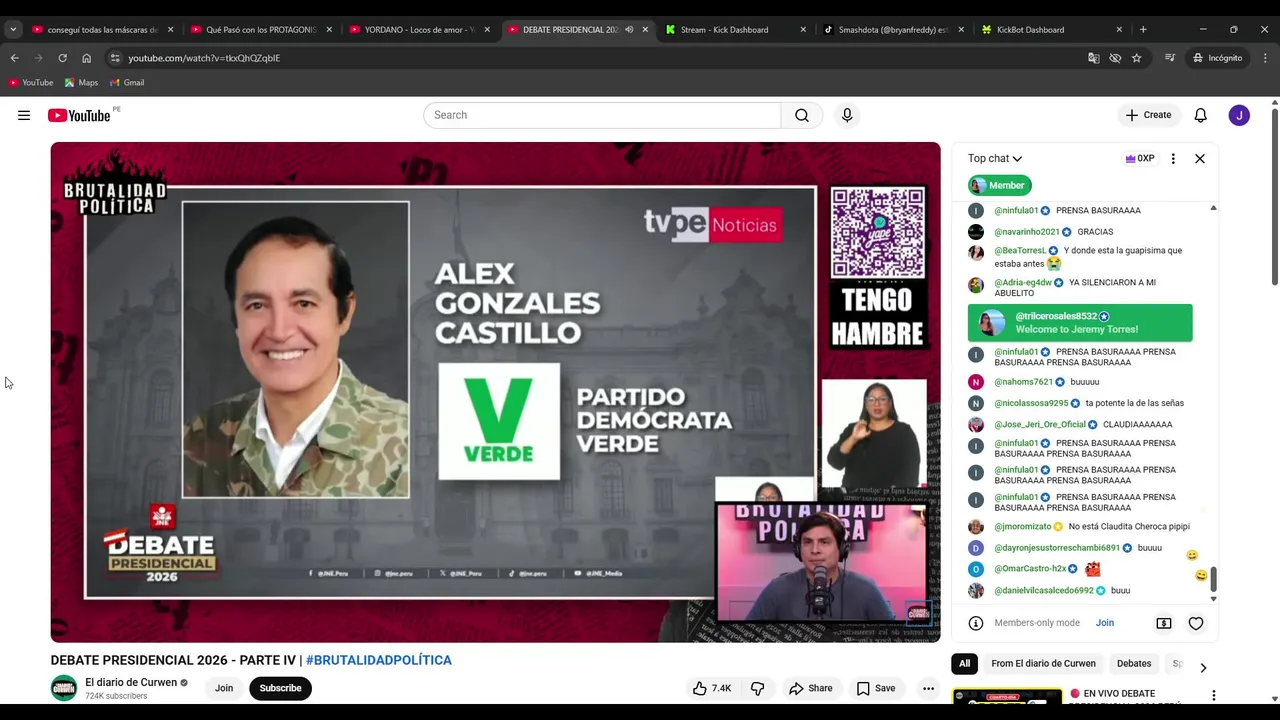
Task: Select 'From El diario de Curwen' chip
Action: point(1043,664)
